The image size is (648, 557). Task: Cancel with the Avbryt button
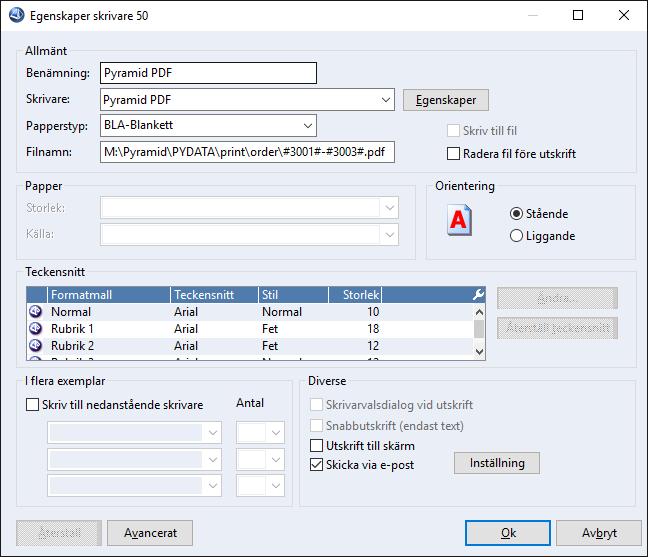[599, 533]
